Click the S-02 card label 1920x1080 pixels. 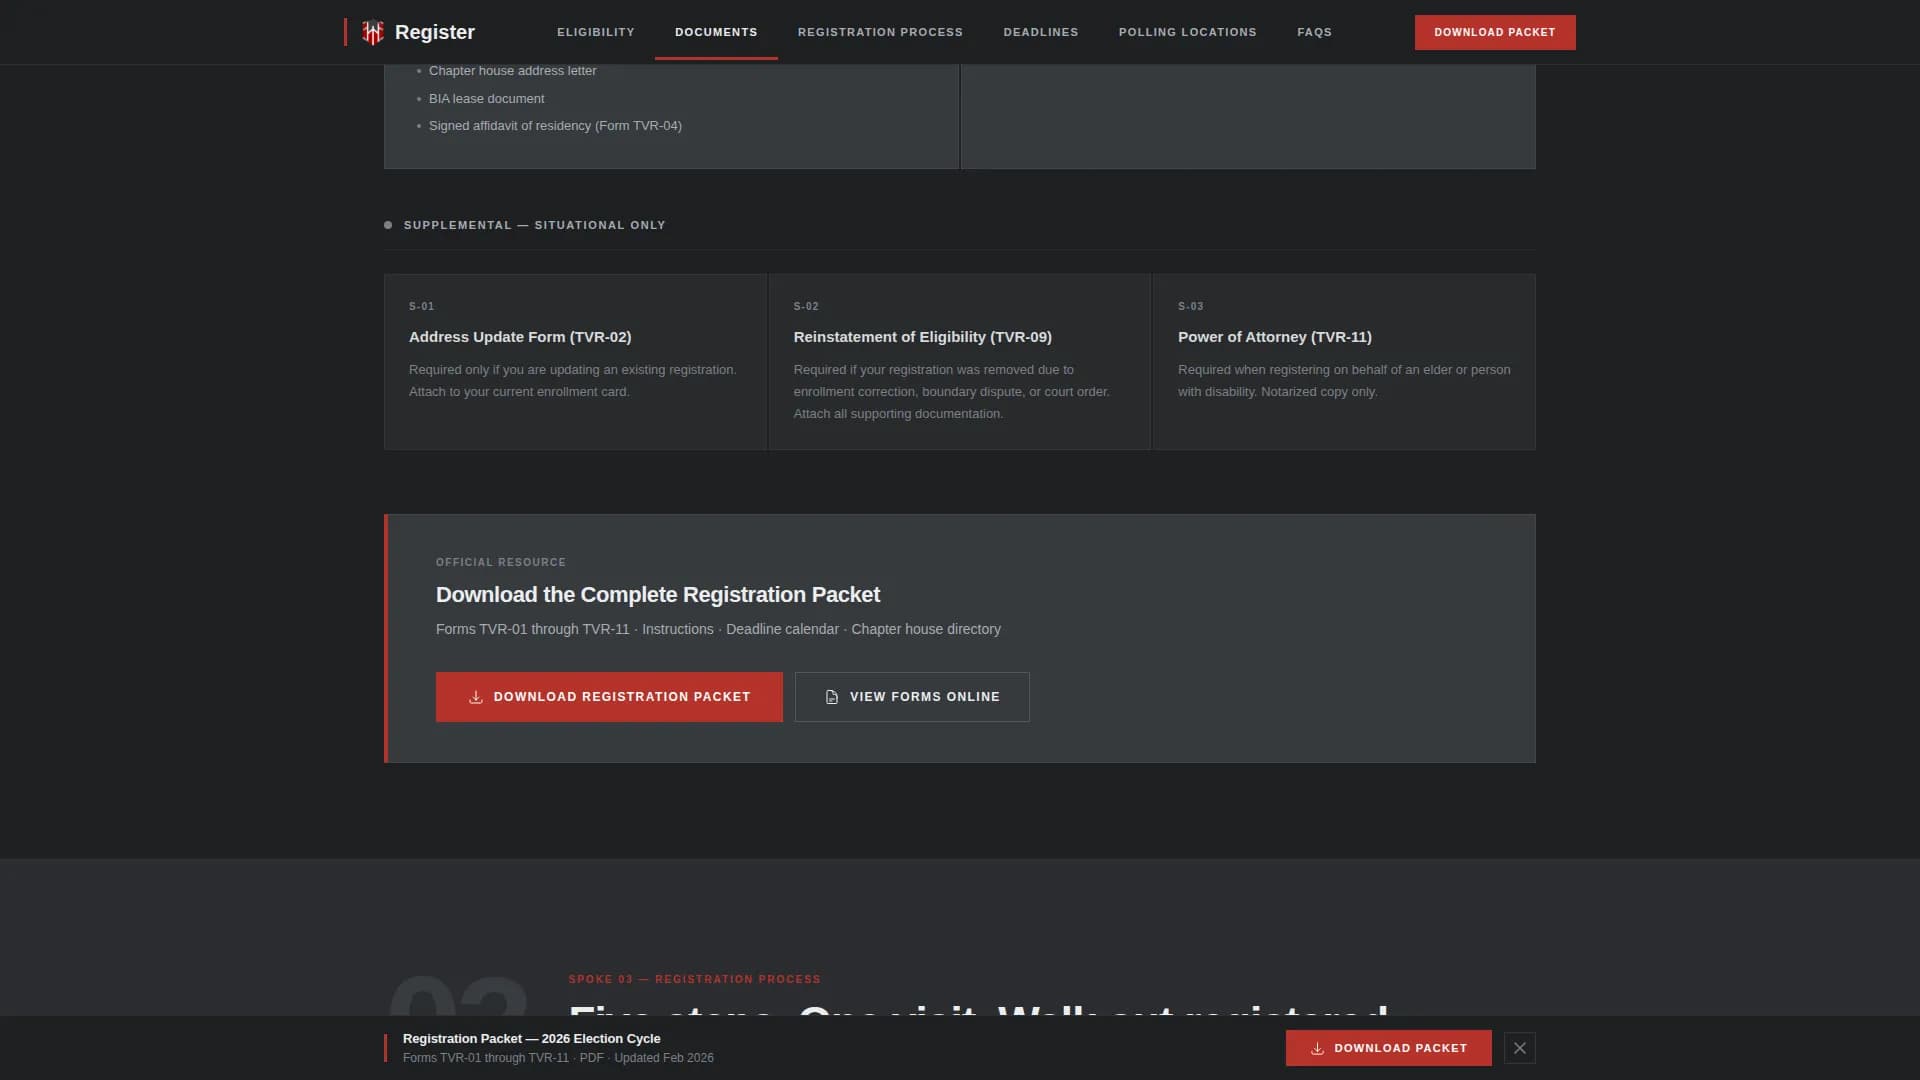[806, 306]
